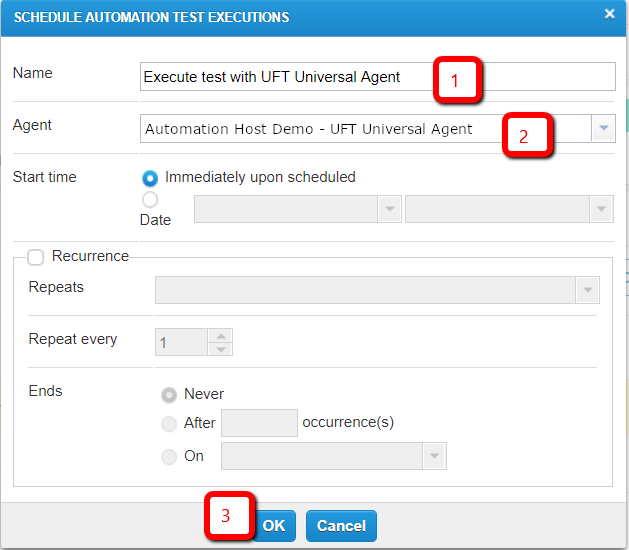
Task: Expand the Repeats dropdown
Action: 587,290
